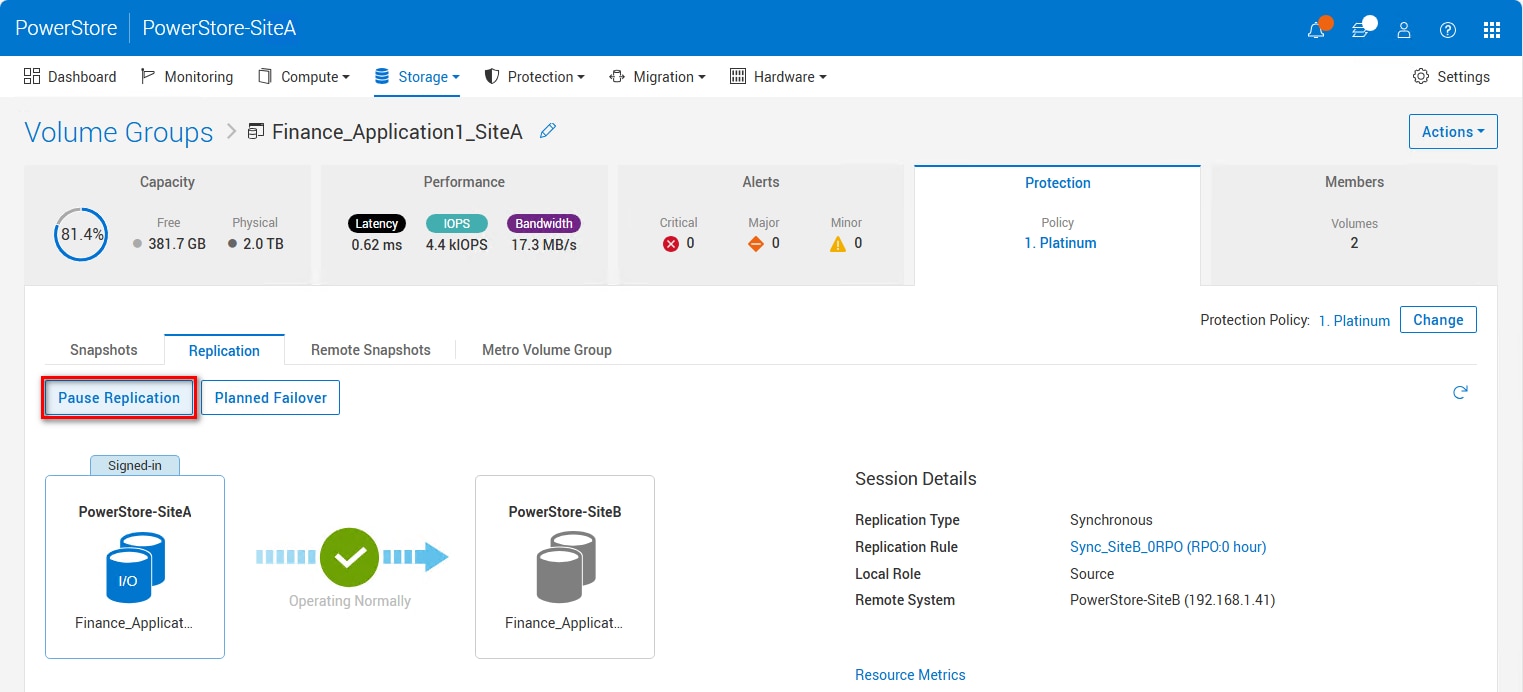1523x692 pixels.
Task: Click the Planned Failover button
Action: click(271, 398)
